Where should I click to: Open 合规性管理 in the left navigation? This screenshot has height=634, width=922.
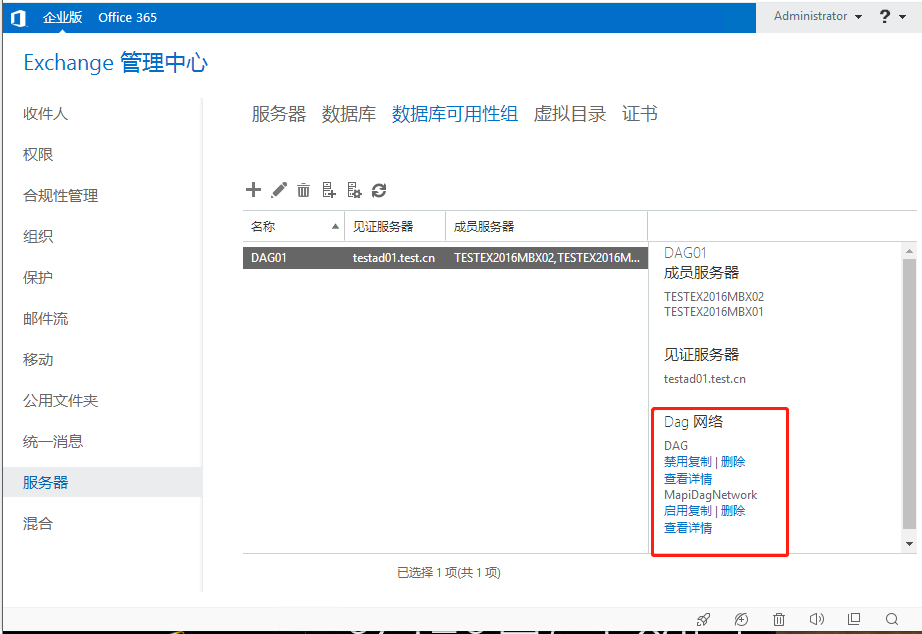(x=61, y=196)
